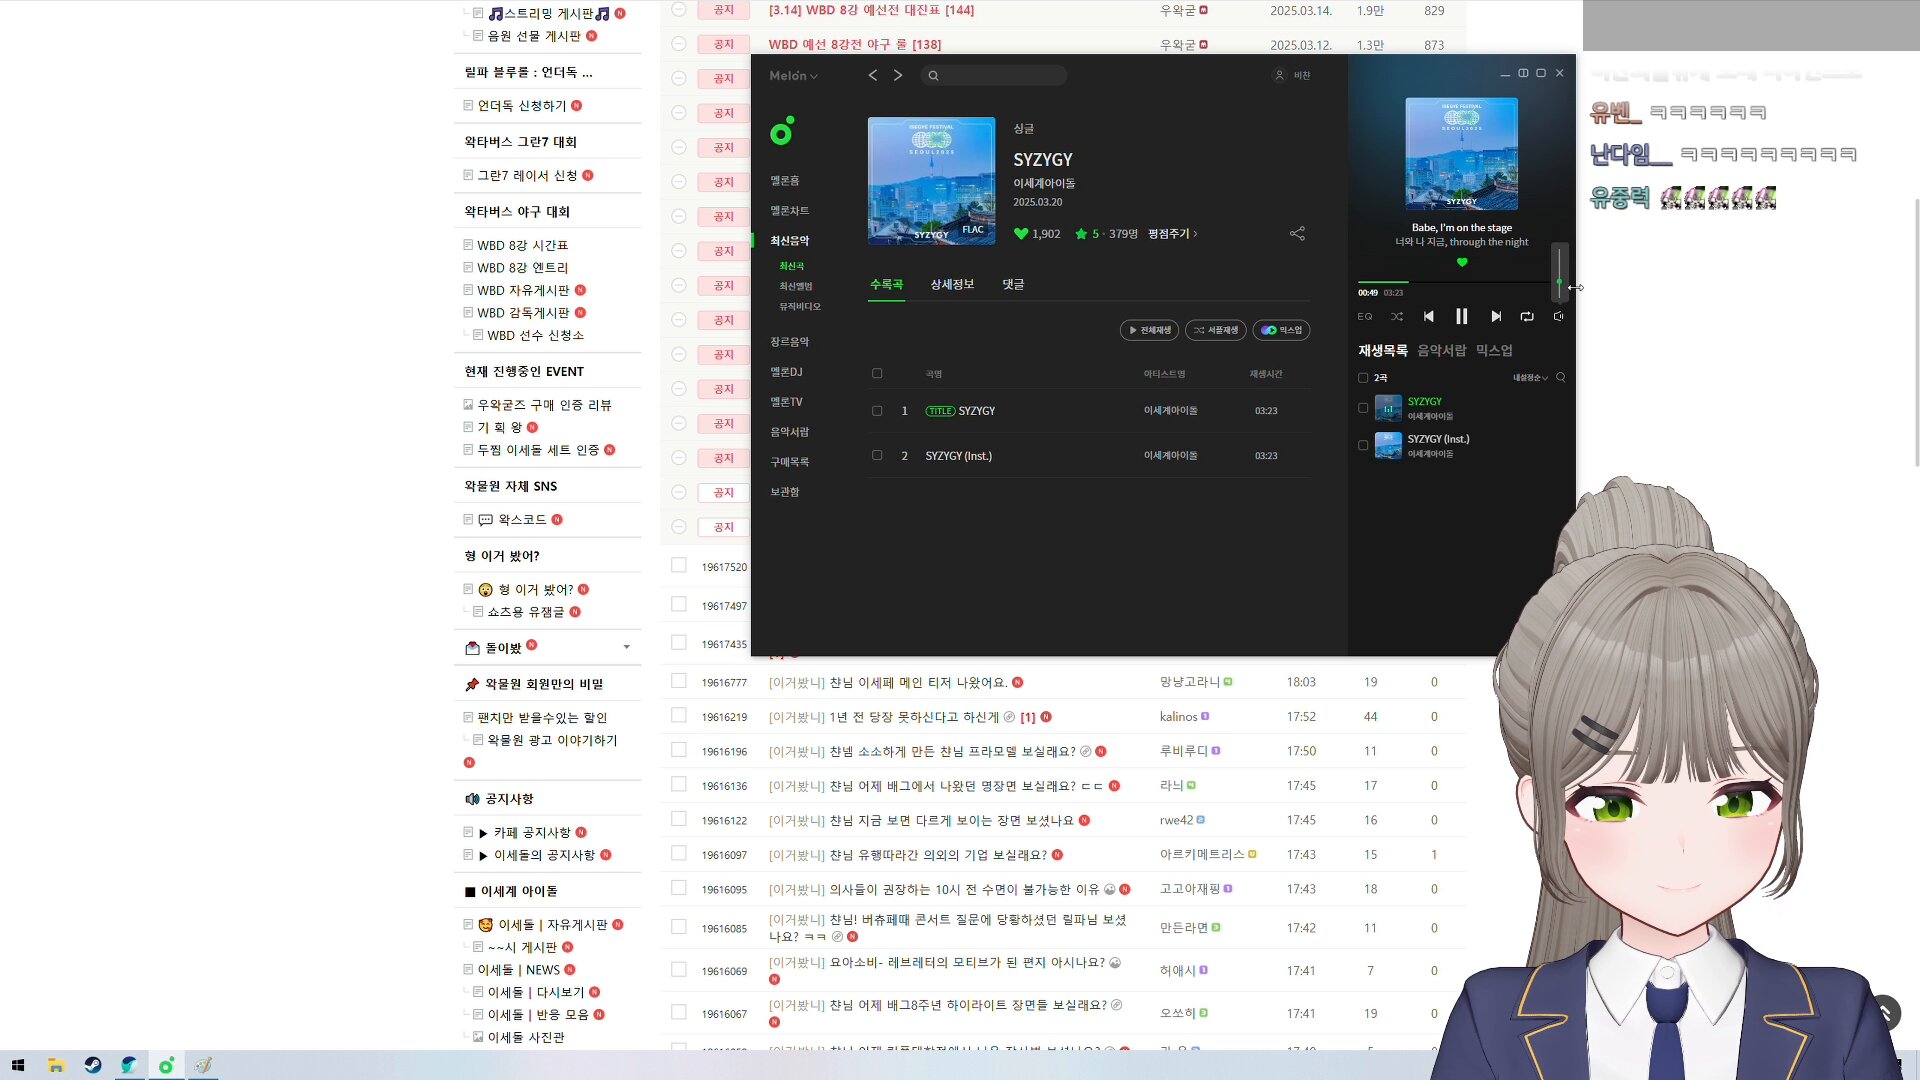Open the EQ equalizer settings

point(1365,316)
